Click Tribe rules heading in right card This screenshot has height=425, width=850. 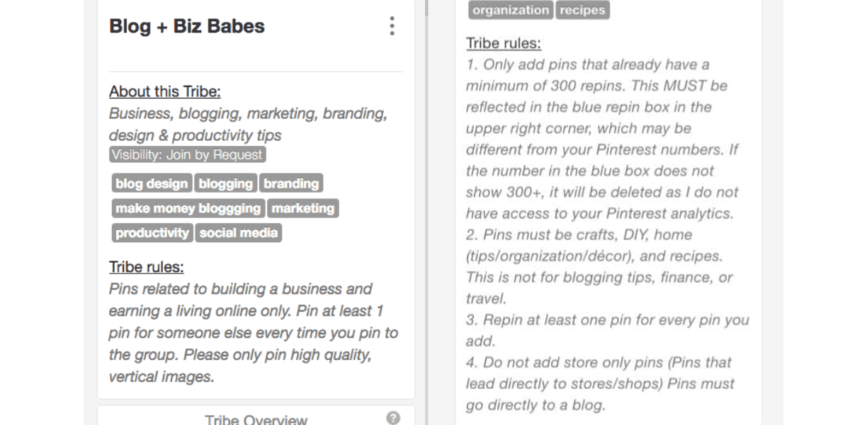click(x=504, y=44)
